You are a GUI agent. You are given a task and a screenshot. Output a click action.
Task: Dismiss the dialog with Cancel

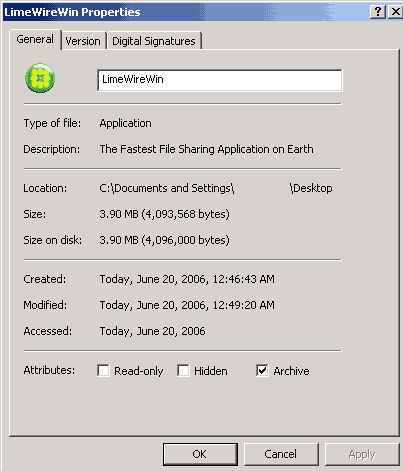tap(281, 454)
